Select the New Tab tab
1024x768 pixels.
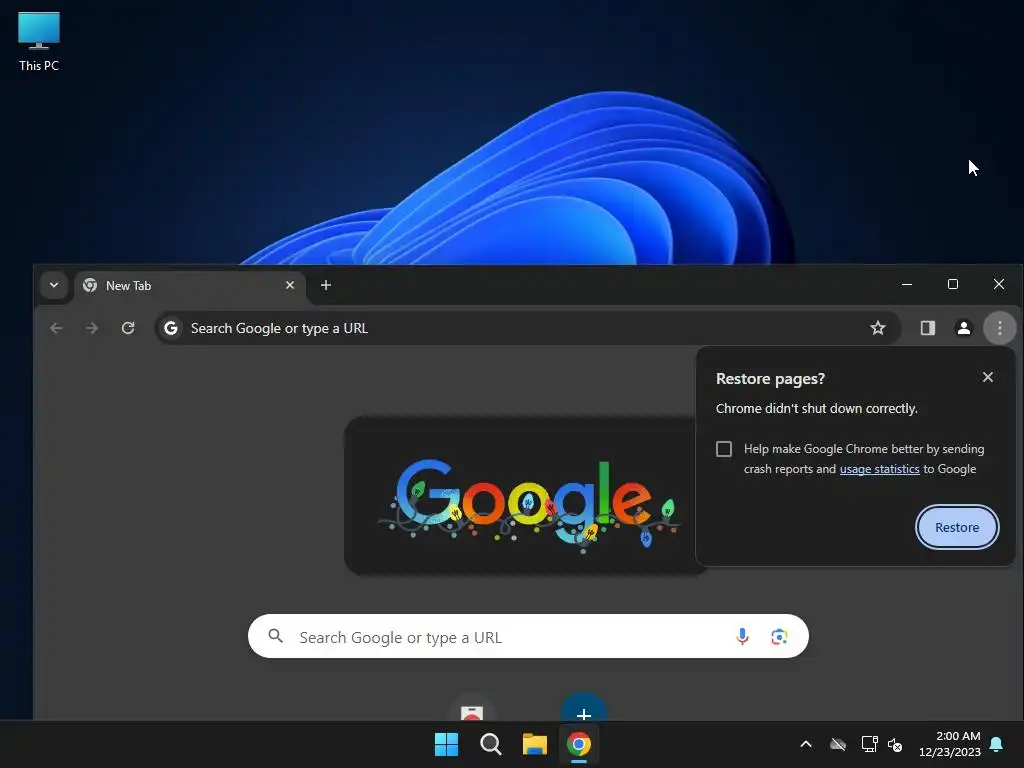tap(189, 286)
